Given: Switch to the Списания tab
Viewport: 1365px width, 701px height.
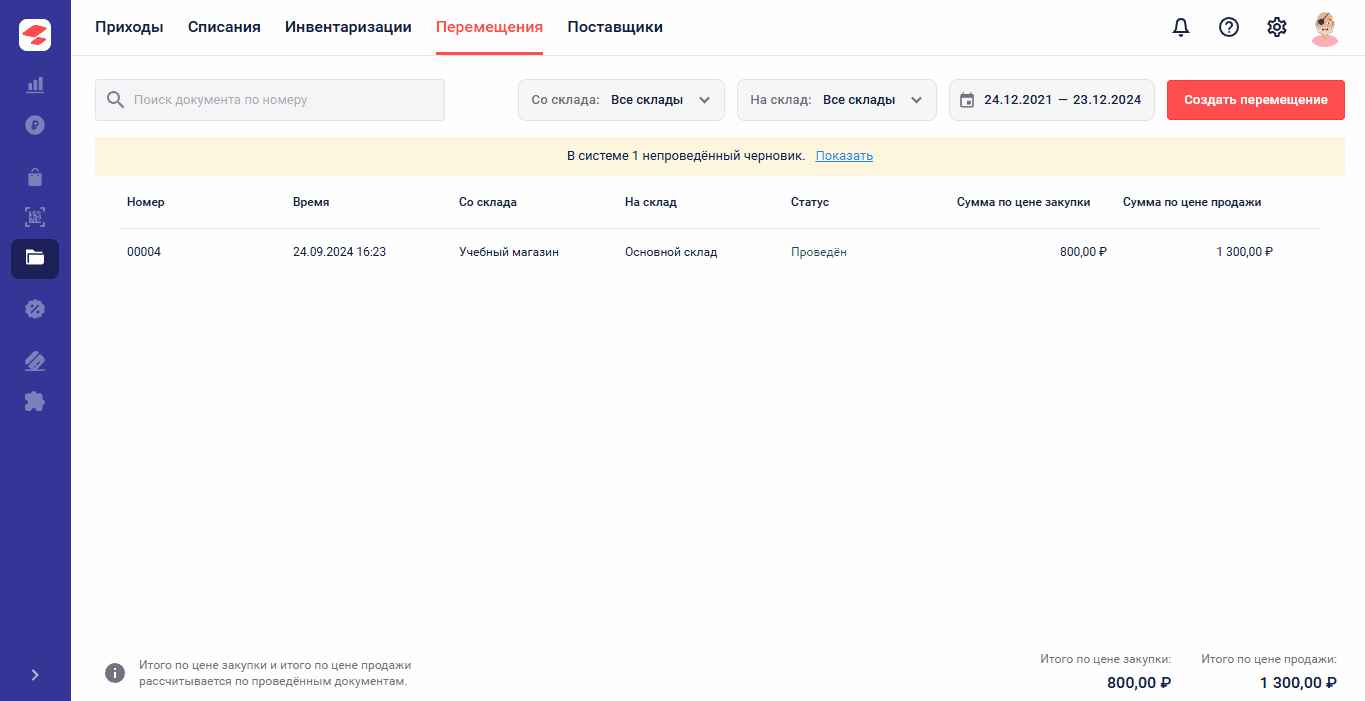Looking at the screenshot, I should [x=224, y=27].
